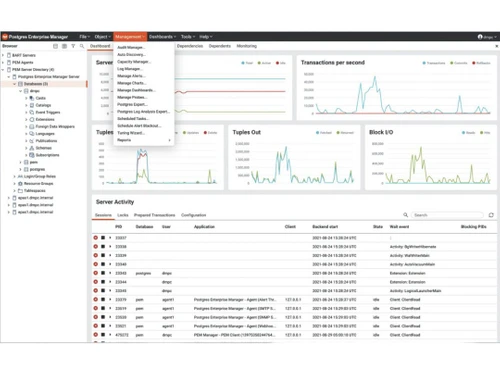The height and width of the screenshot is (375, 500).
Task: Choose Manage Alerts menu entry
Action: pos(131,76)
